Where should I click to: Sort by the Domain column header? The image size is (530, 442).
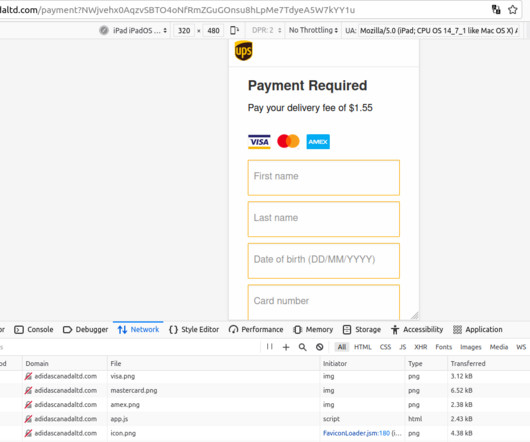point(65,364)
